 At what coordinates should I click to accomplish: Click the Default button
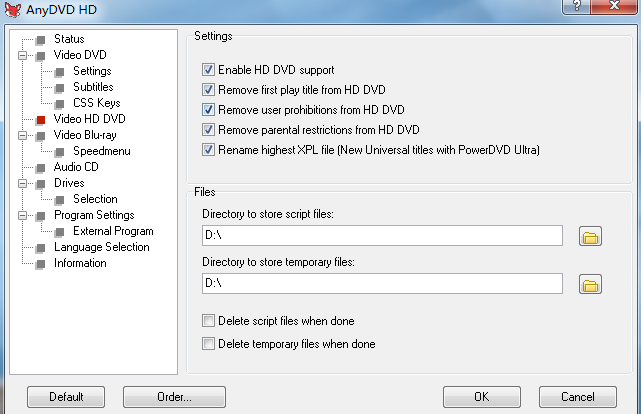[x=66, y=397]
